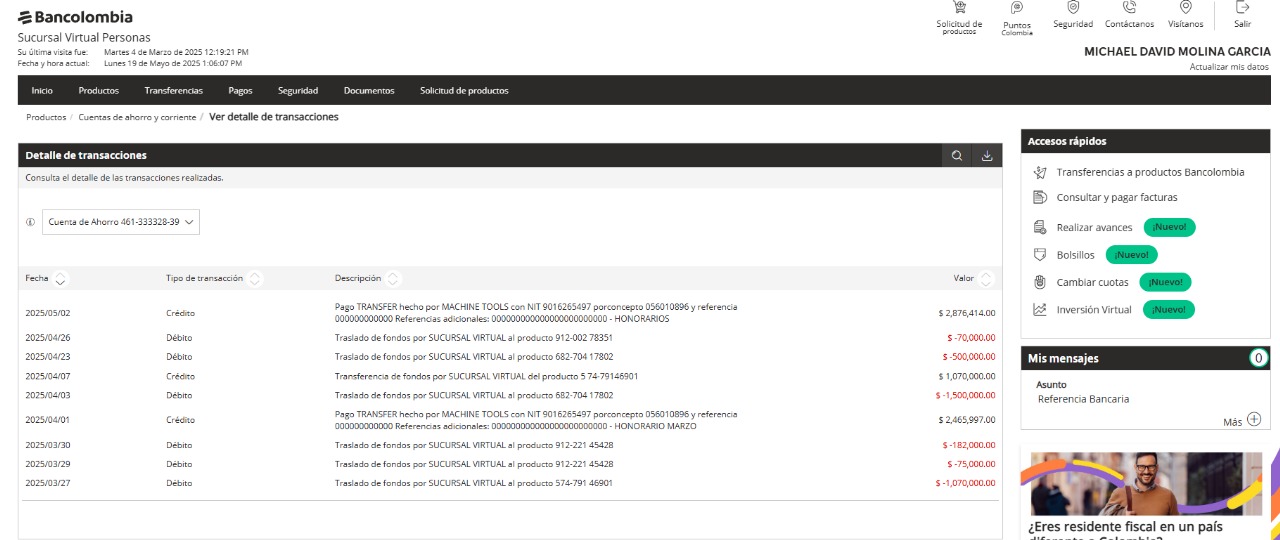Screen dimensions: 1280x540
Task: Click the Contáctanos phone icon
Action: click(1129, 7)
